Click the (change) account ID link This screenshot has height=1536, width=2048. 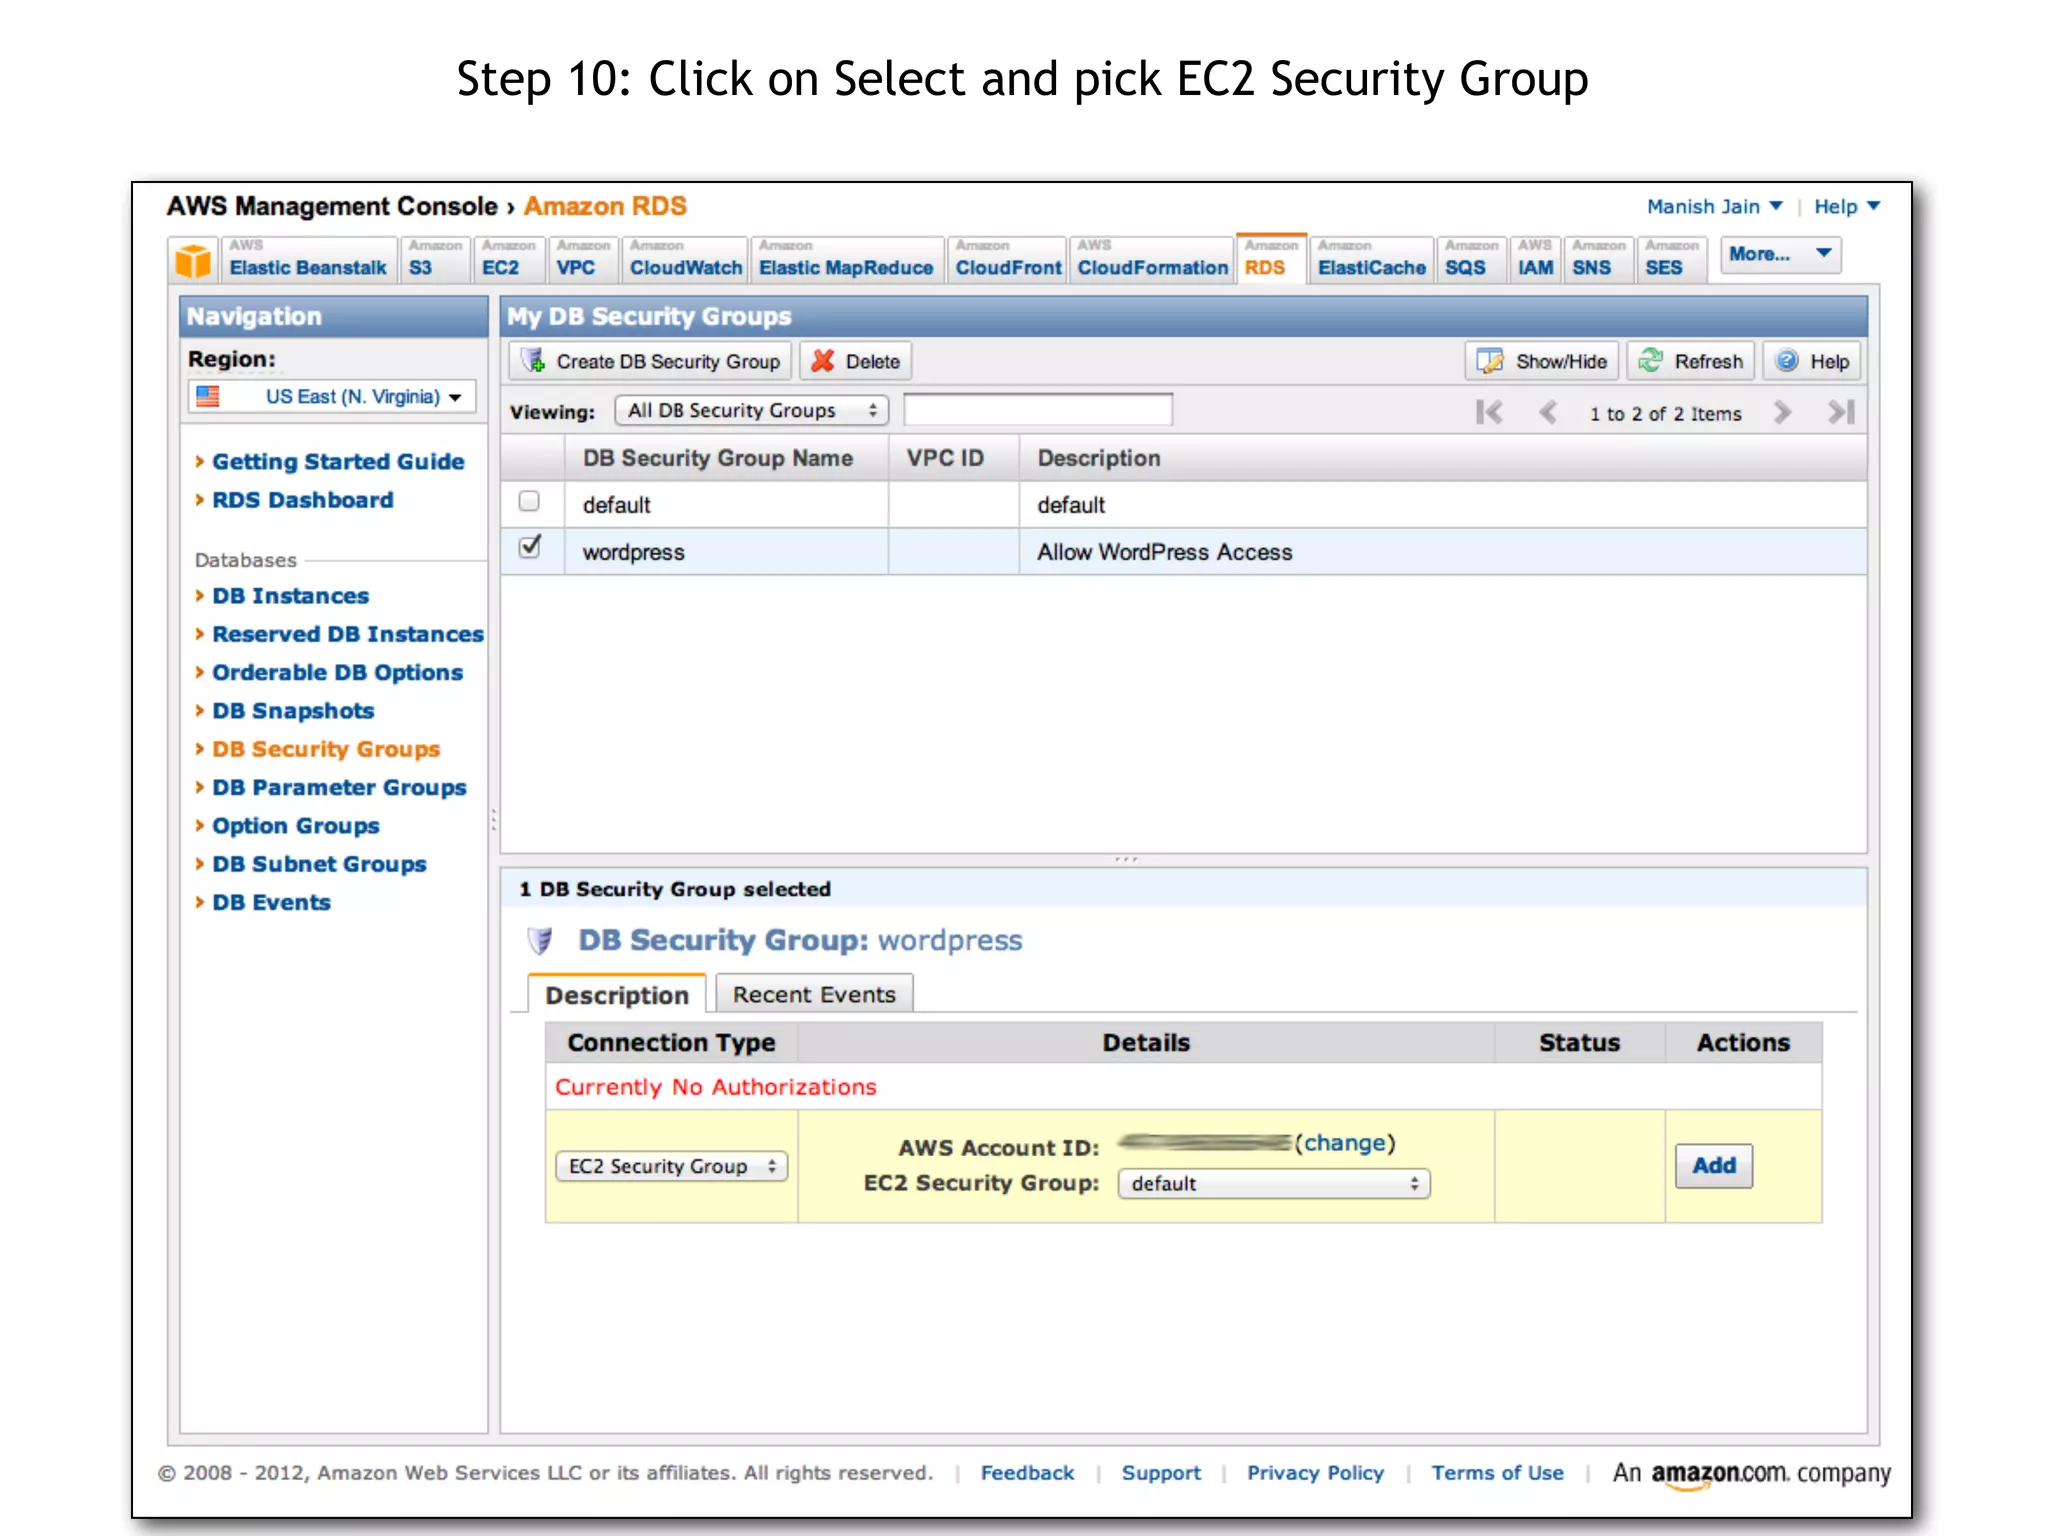click(1344, 1143)
